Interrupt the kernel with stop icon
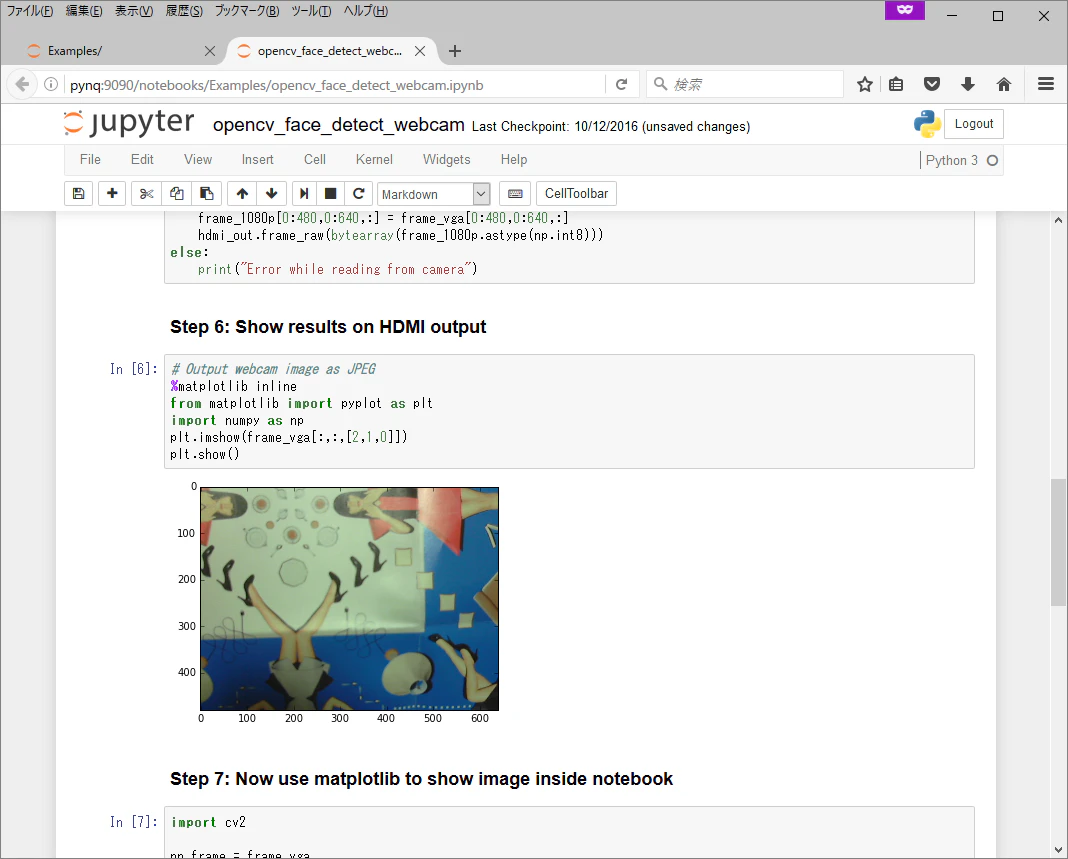The width and height of the screenshot is (1068, 859). pyautogui.click(x=330, y=193)
